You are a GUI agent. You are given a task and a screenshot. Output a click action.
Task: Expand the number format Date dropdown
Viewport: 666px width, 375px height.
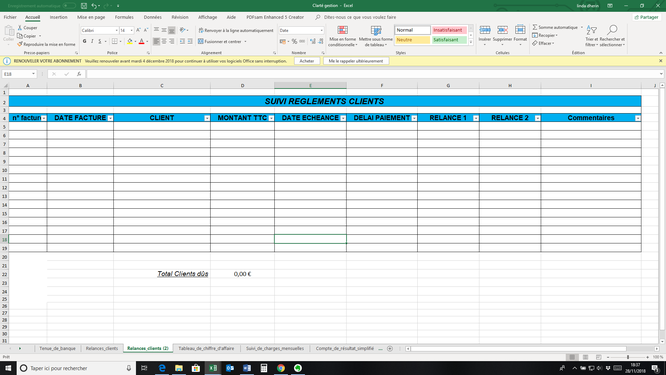[x=322, y=30]
